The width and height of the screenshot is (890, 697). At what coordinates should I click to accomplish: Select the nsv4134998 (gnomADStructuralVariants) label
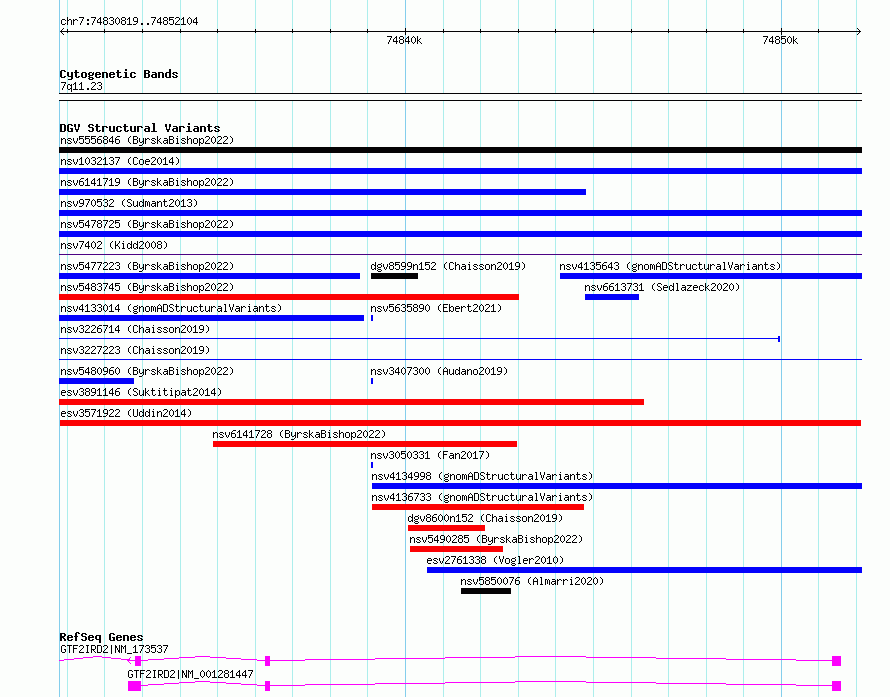pyautogui.click(x=482, y=476)
